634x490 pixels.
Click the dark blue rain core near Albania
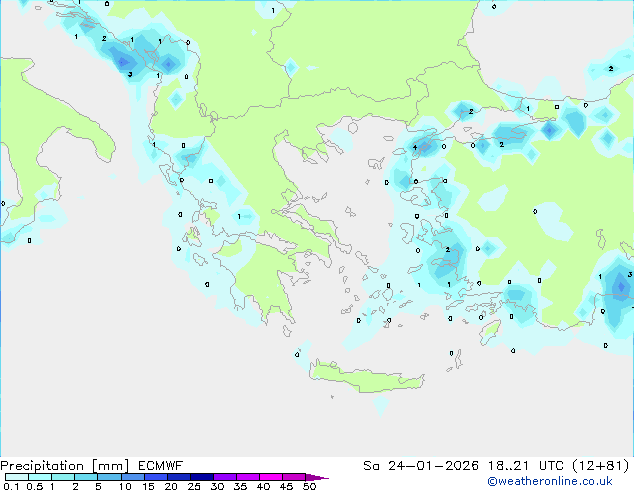tap(127, 62)
